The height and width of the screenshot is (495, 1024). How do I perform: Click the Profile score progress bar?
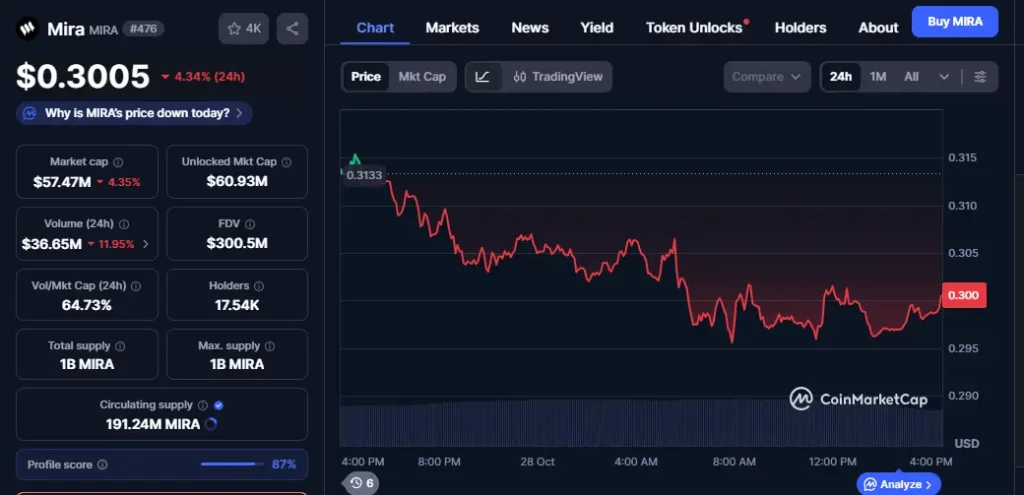[229, 464]
